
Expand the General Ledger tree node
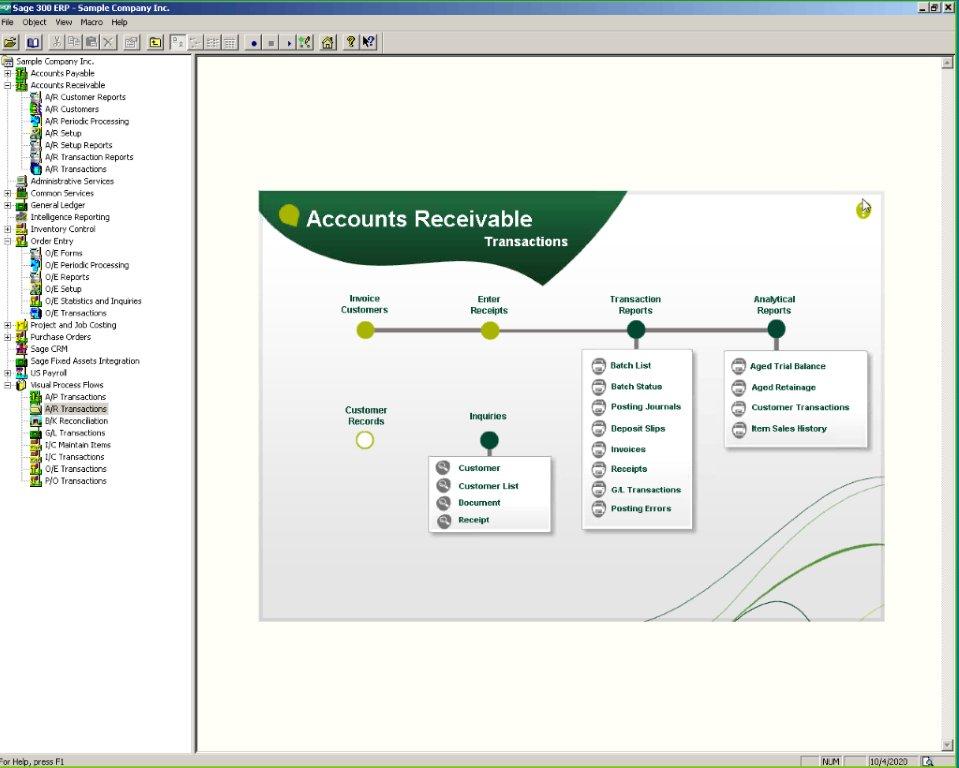(x=8, y=205)
